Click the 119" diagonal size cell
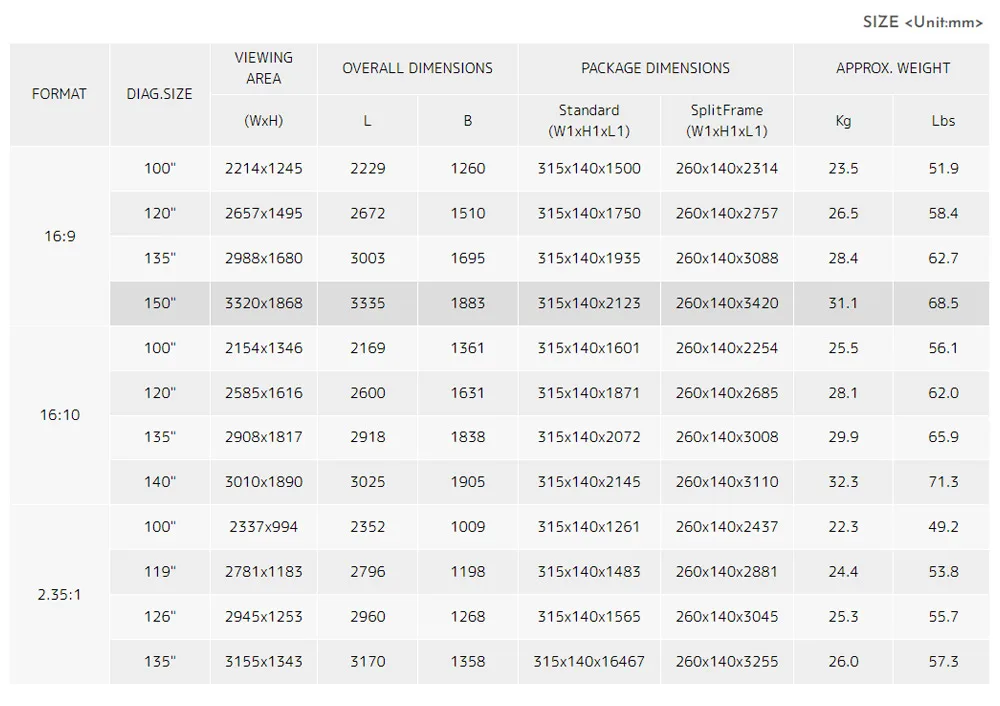This screenshot has height=706, width=1000. pos(159,572)
